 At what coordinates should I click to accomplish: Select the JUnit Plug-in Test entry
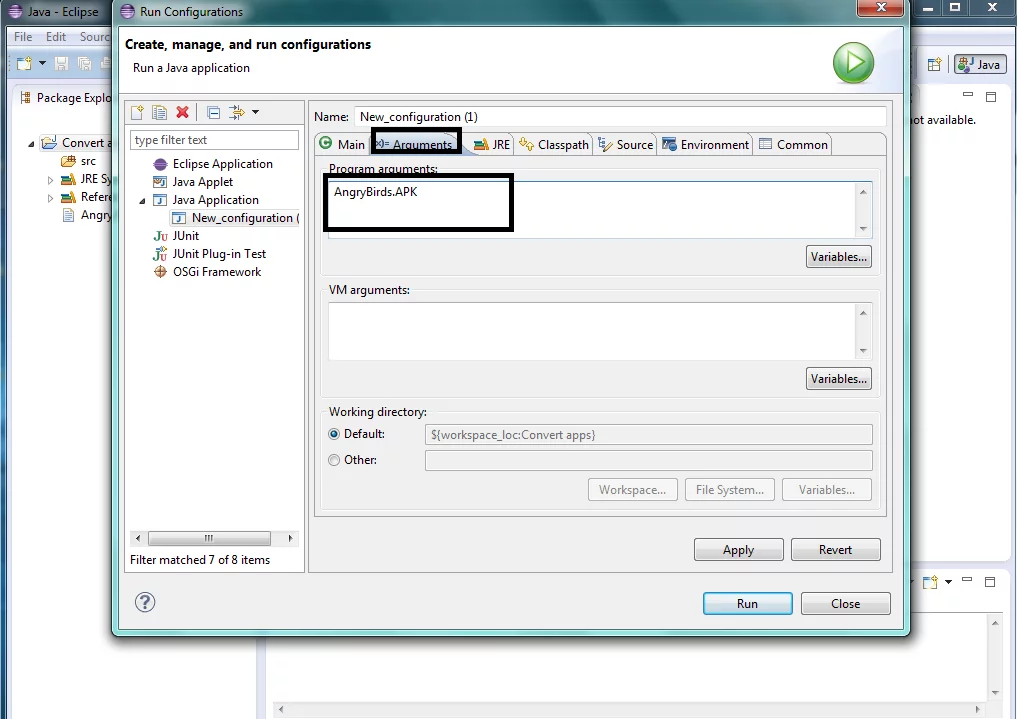click(219, 254)
